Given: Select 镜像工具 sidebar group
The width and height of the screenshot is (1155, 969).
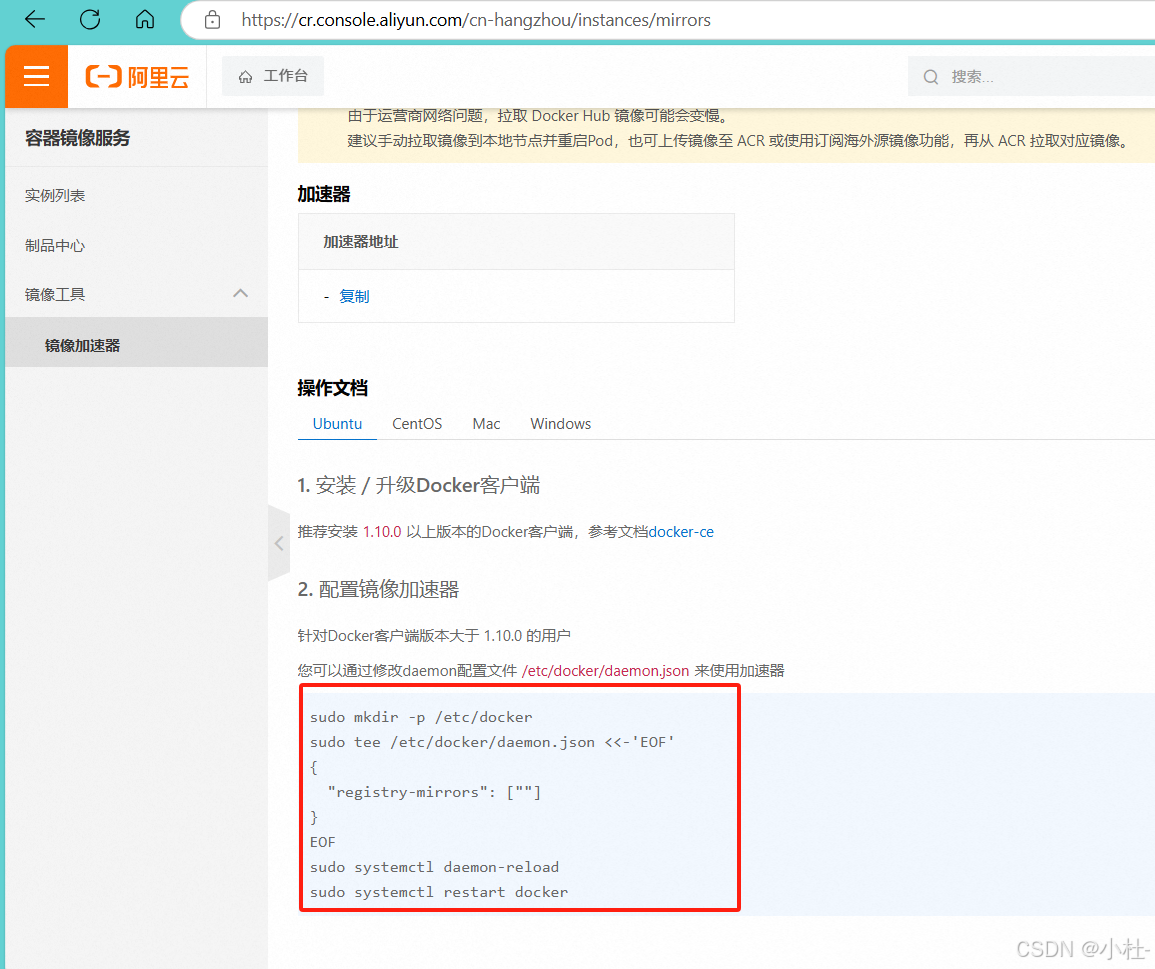Looking at the screenshot, I should (x=136, y=294).
